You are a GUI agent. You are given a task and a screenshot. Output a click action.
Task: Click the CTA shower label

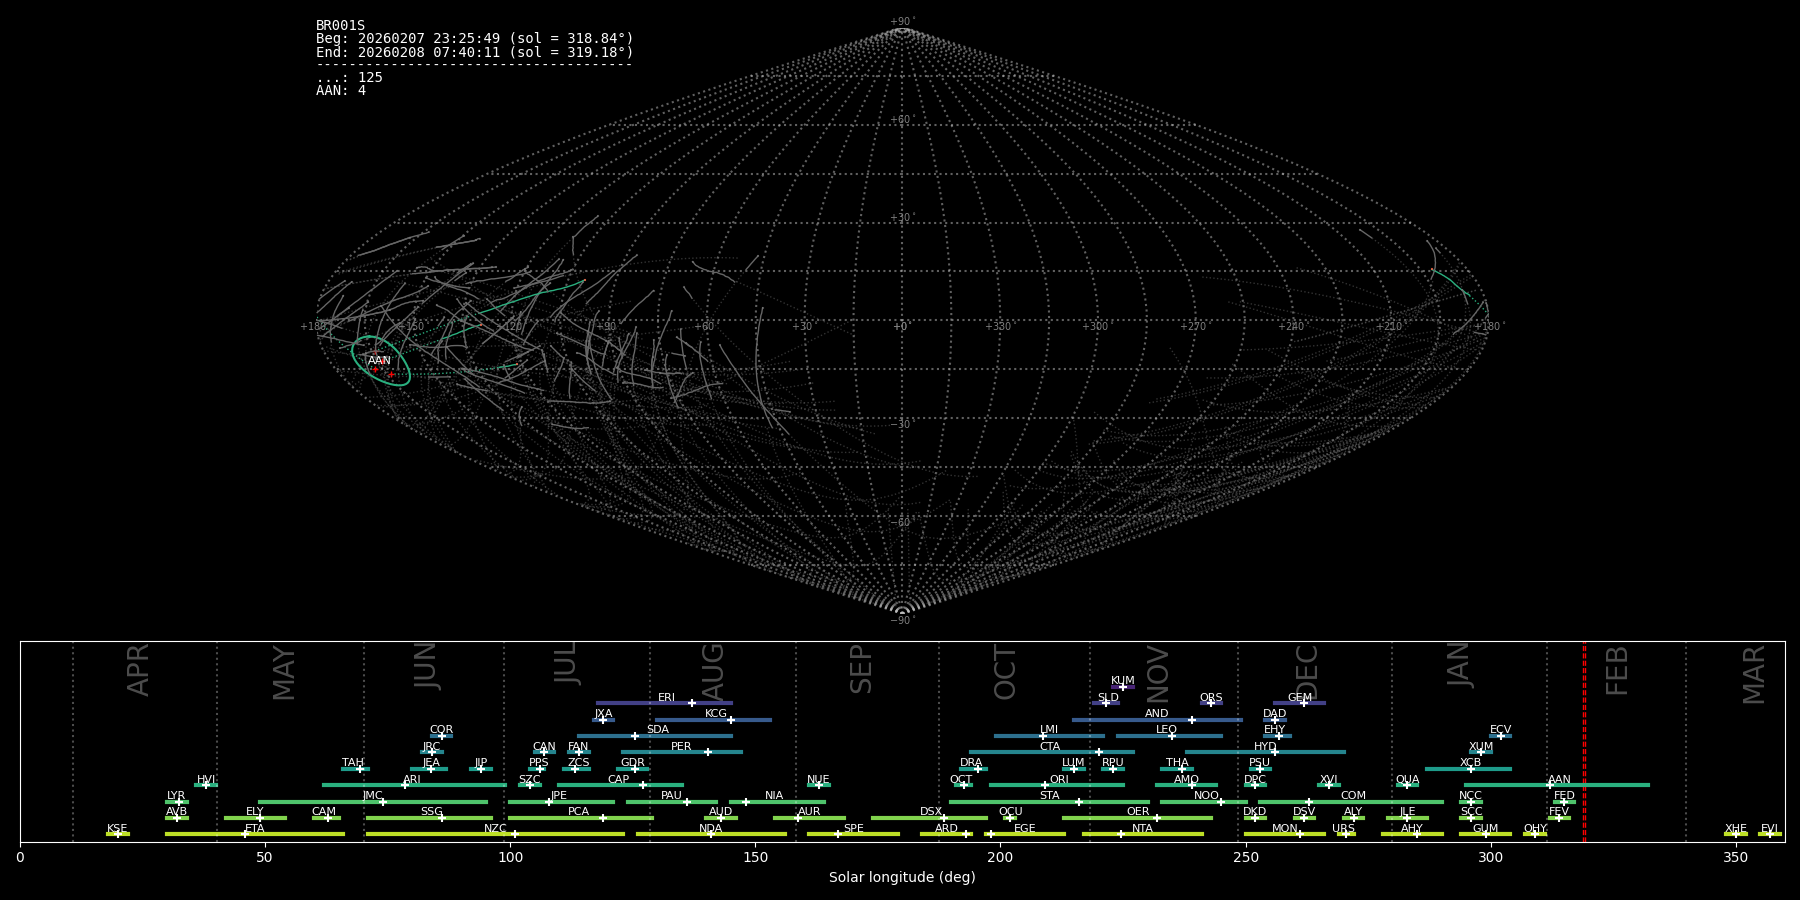tap(1050, 747)
